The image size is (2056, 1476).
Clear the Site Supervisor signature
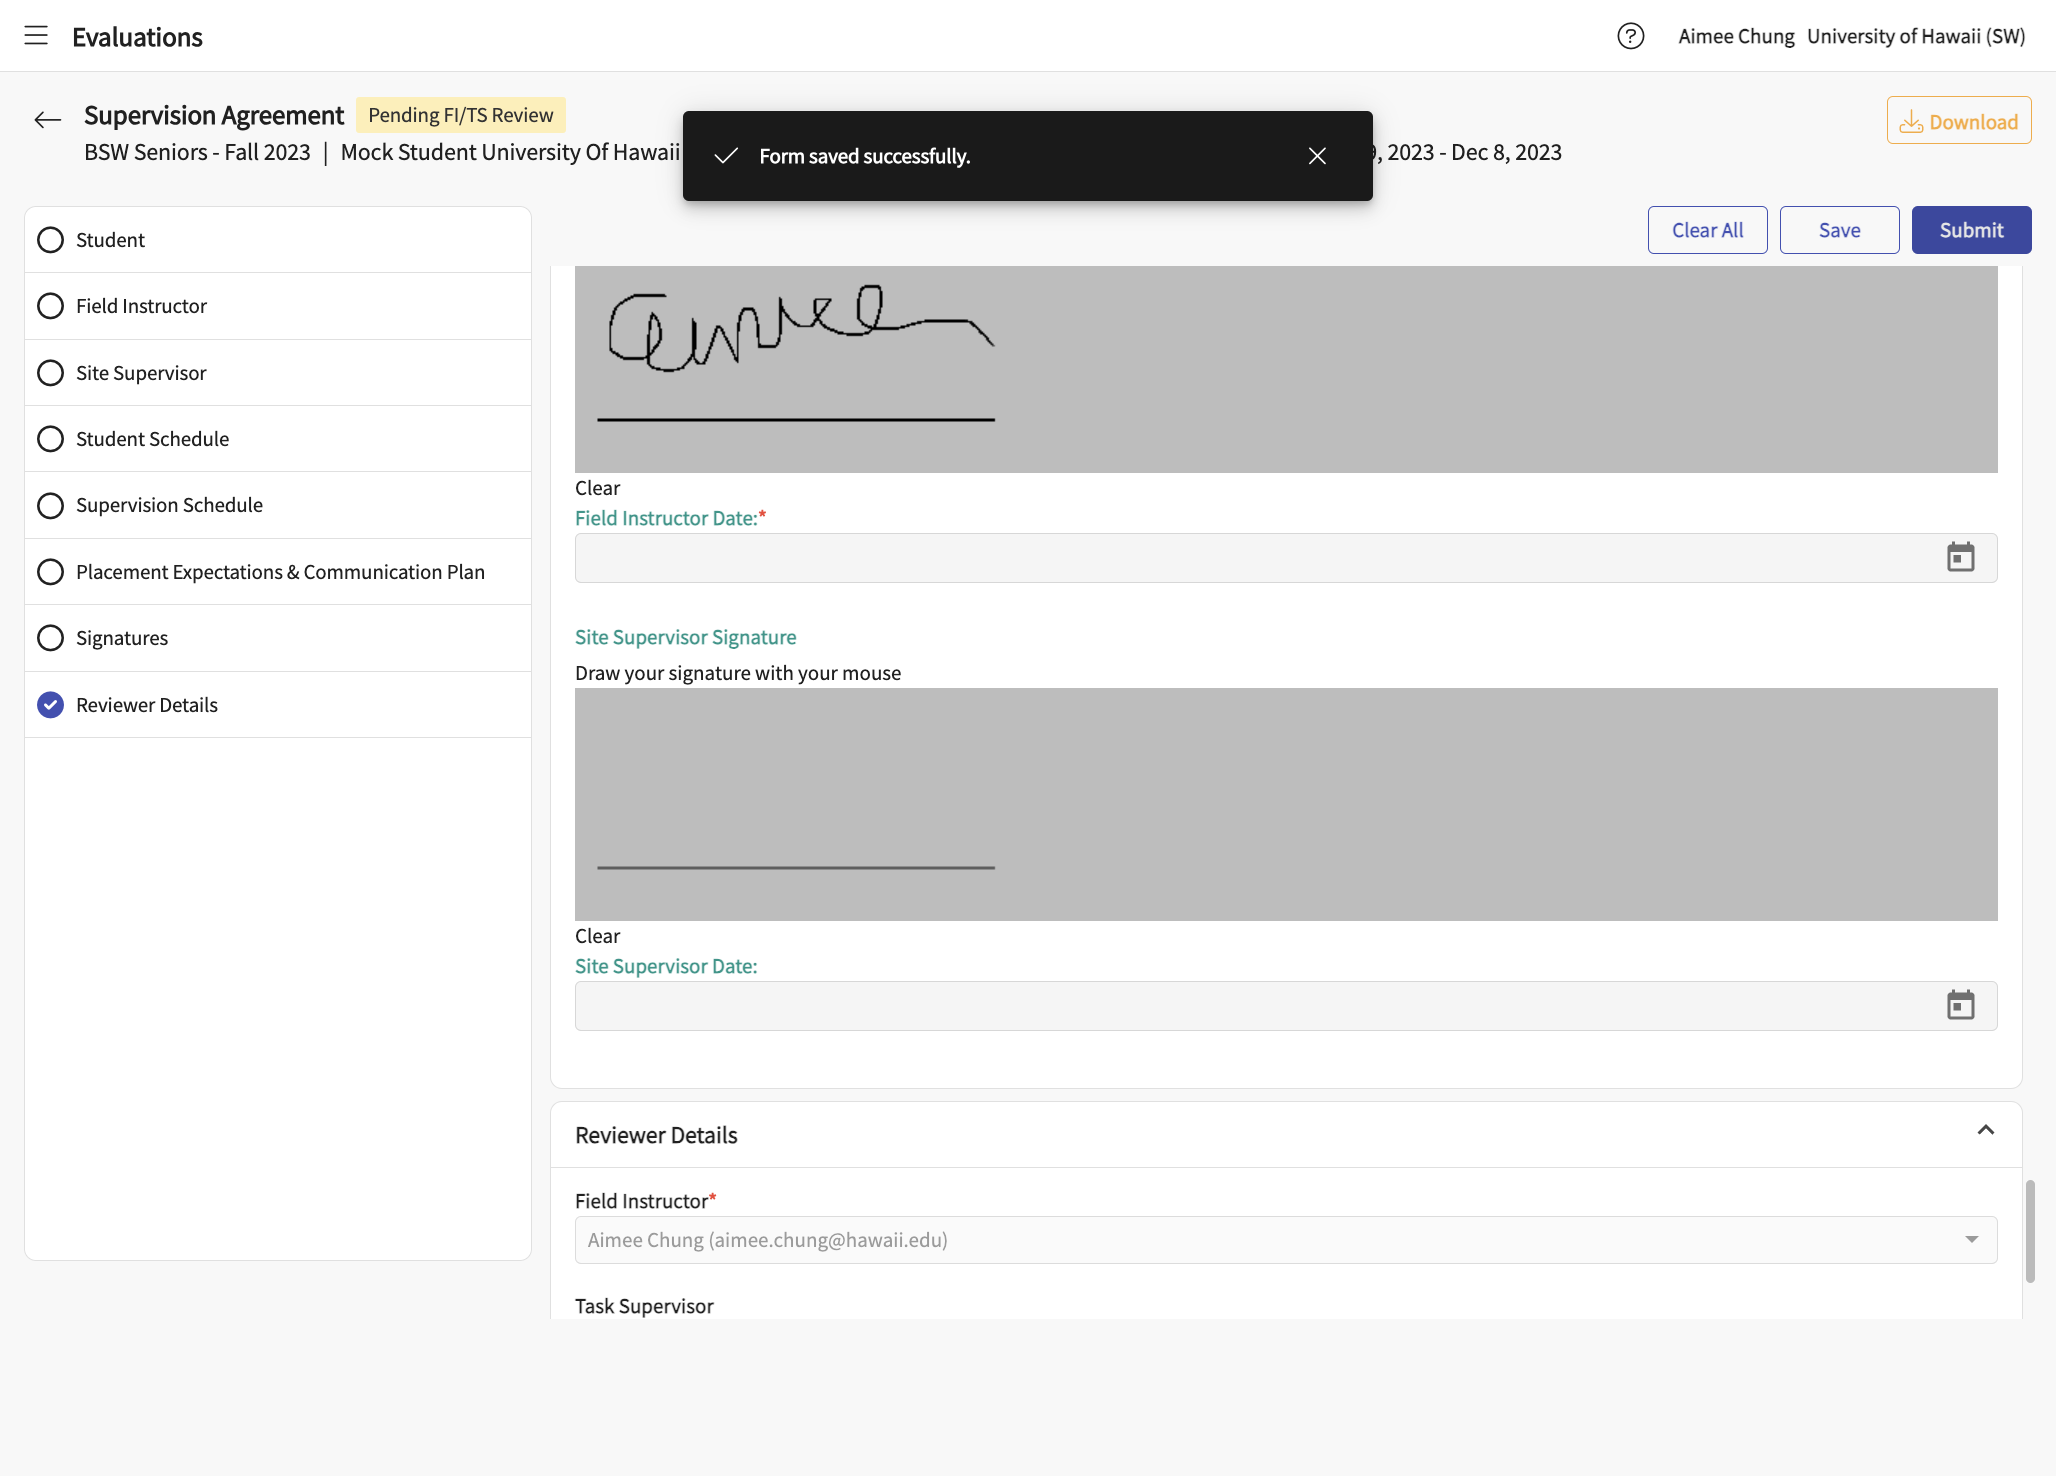(597, 936)
